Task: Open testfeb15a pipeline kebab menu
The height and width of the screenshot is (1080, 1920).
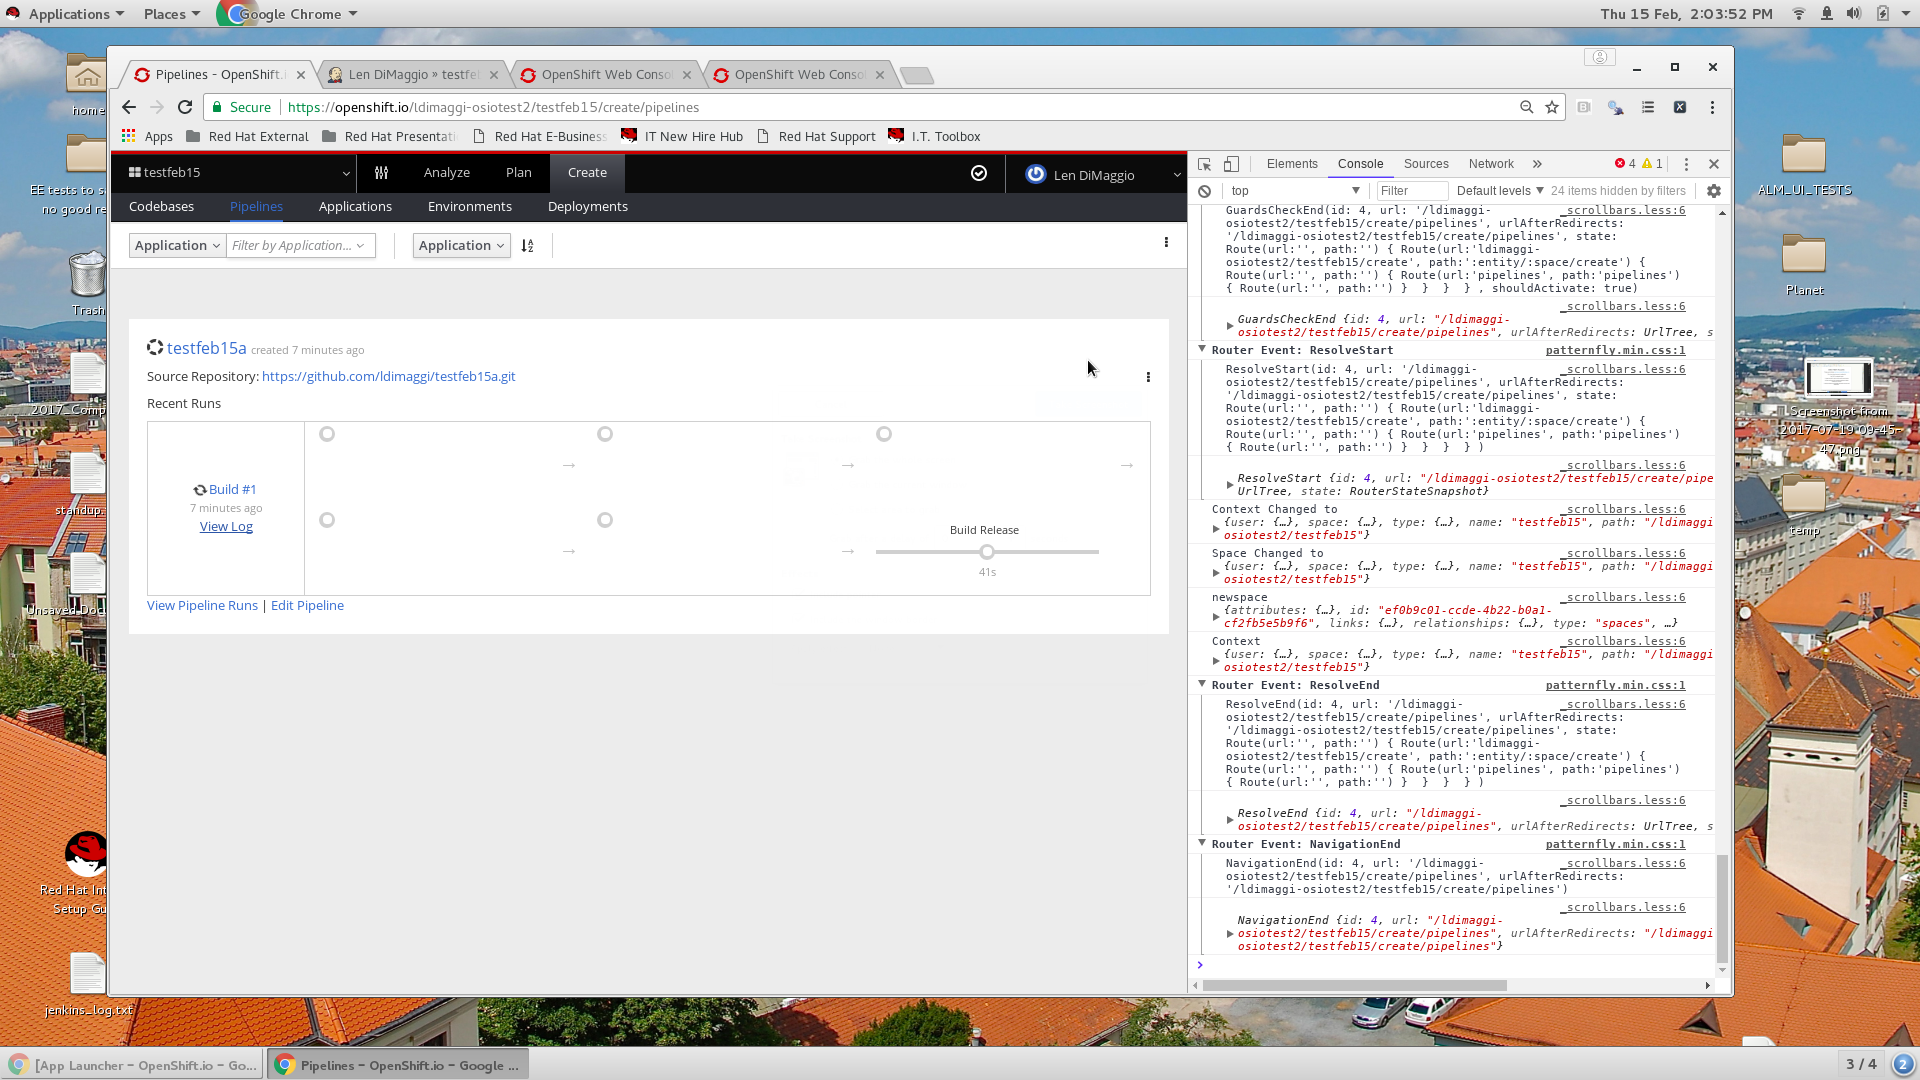Action: click(1148, 377)
